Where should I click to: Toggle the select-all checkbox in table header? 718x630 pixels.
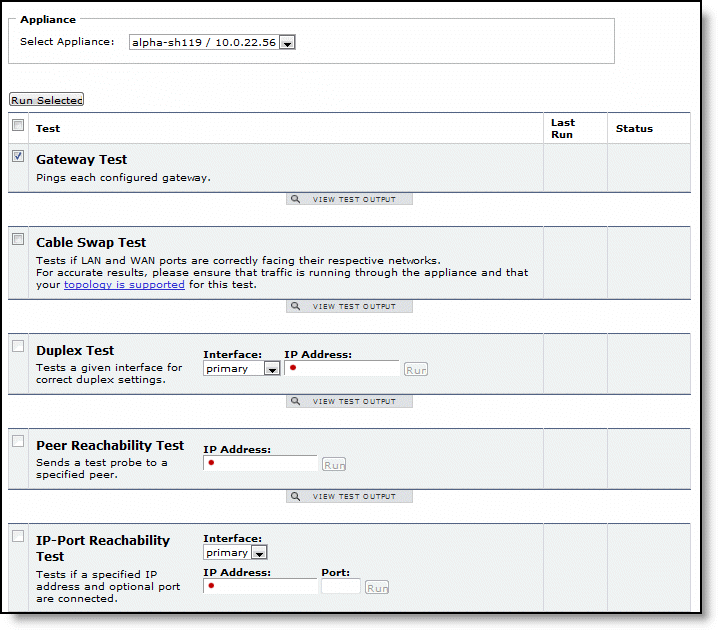click(18, 126)
